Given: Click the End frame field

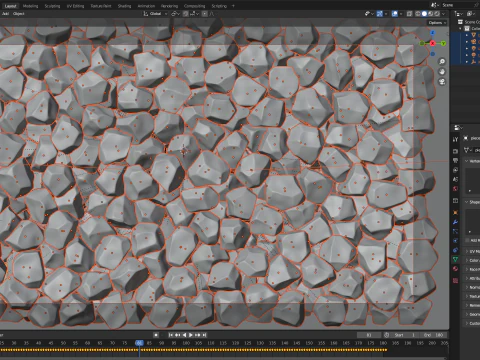Looking at the screenshot, I should [x=434, y=335].
